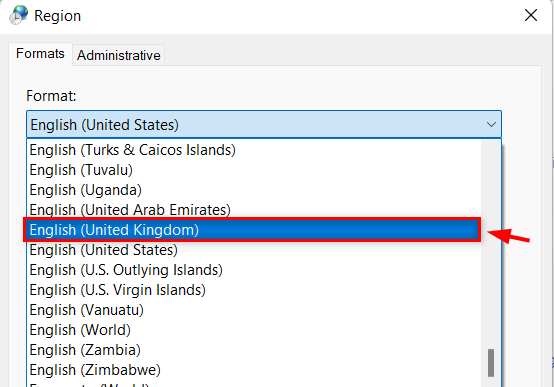Pick English (Tuvalu) from the format list

254,170
